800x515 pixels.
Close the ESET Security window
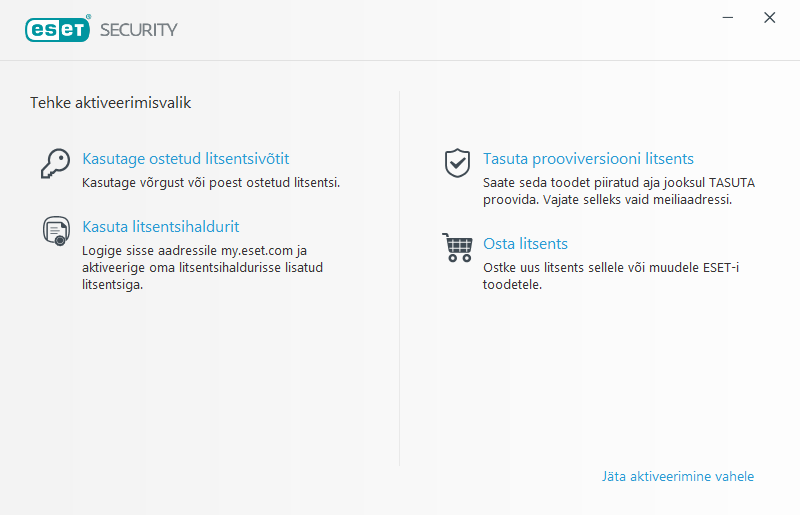769,18
